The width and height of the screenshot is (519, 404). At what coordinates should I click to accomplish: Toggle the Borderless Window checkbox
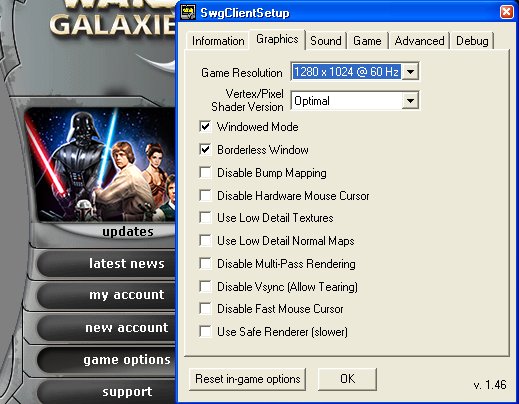(205, 150)
